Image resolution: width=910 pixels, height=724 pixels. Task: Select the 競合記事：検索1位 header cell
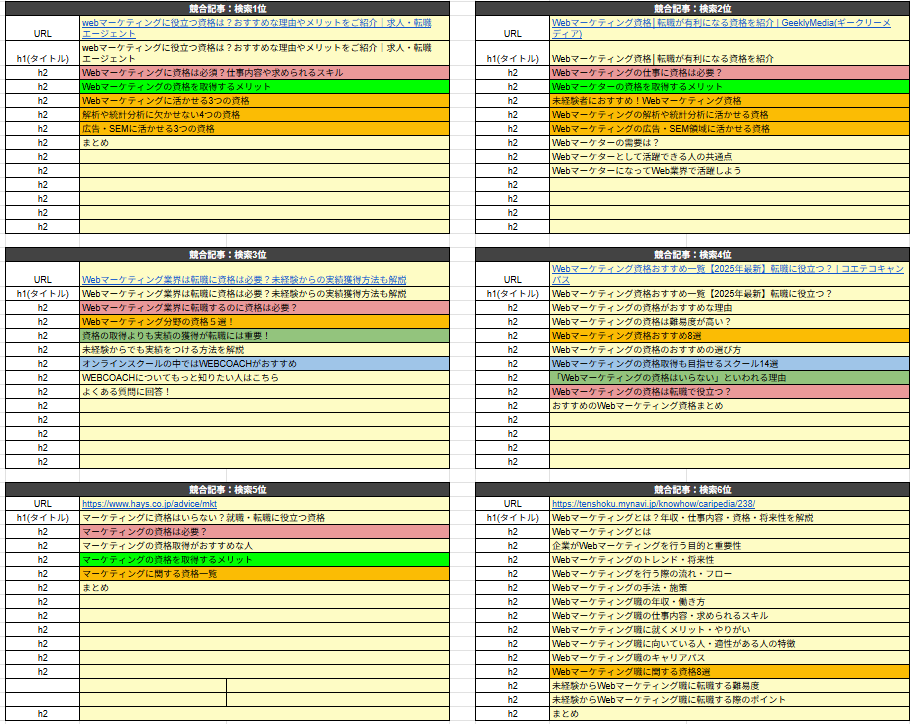(227, 7)
